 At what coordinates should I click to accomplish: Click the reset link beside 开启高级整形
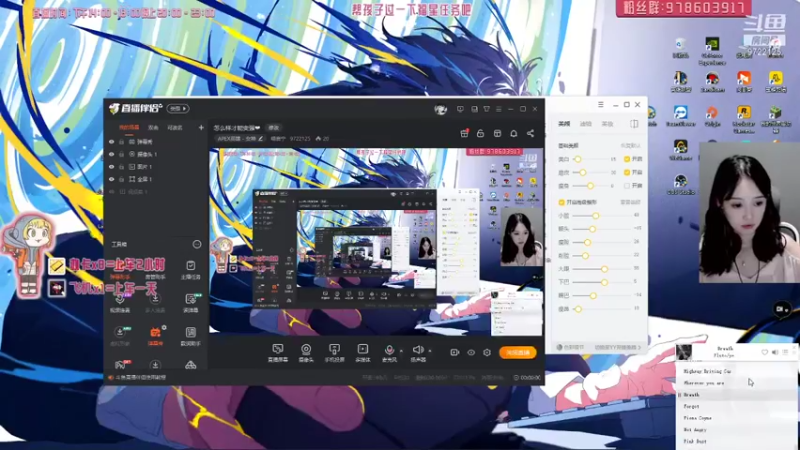[631, 203]
